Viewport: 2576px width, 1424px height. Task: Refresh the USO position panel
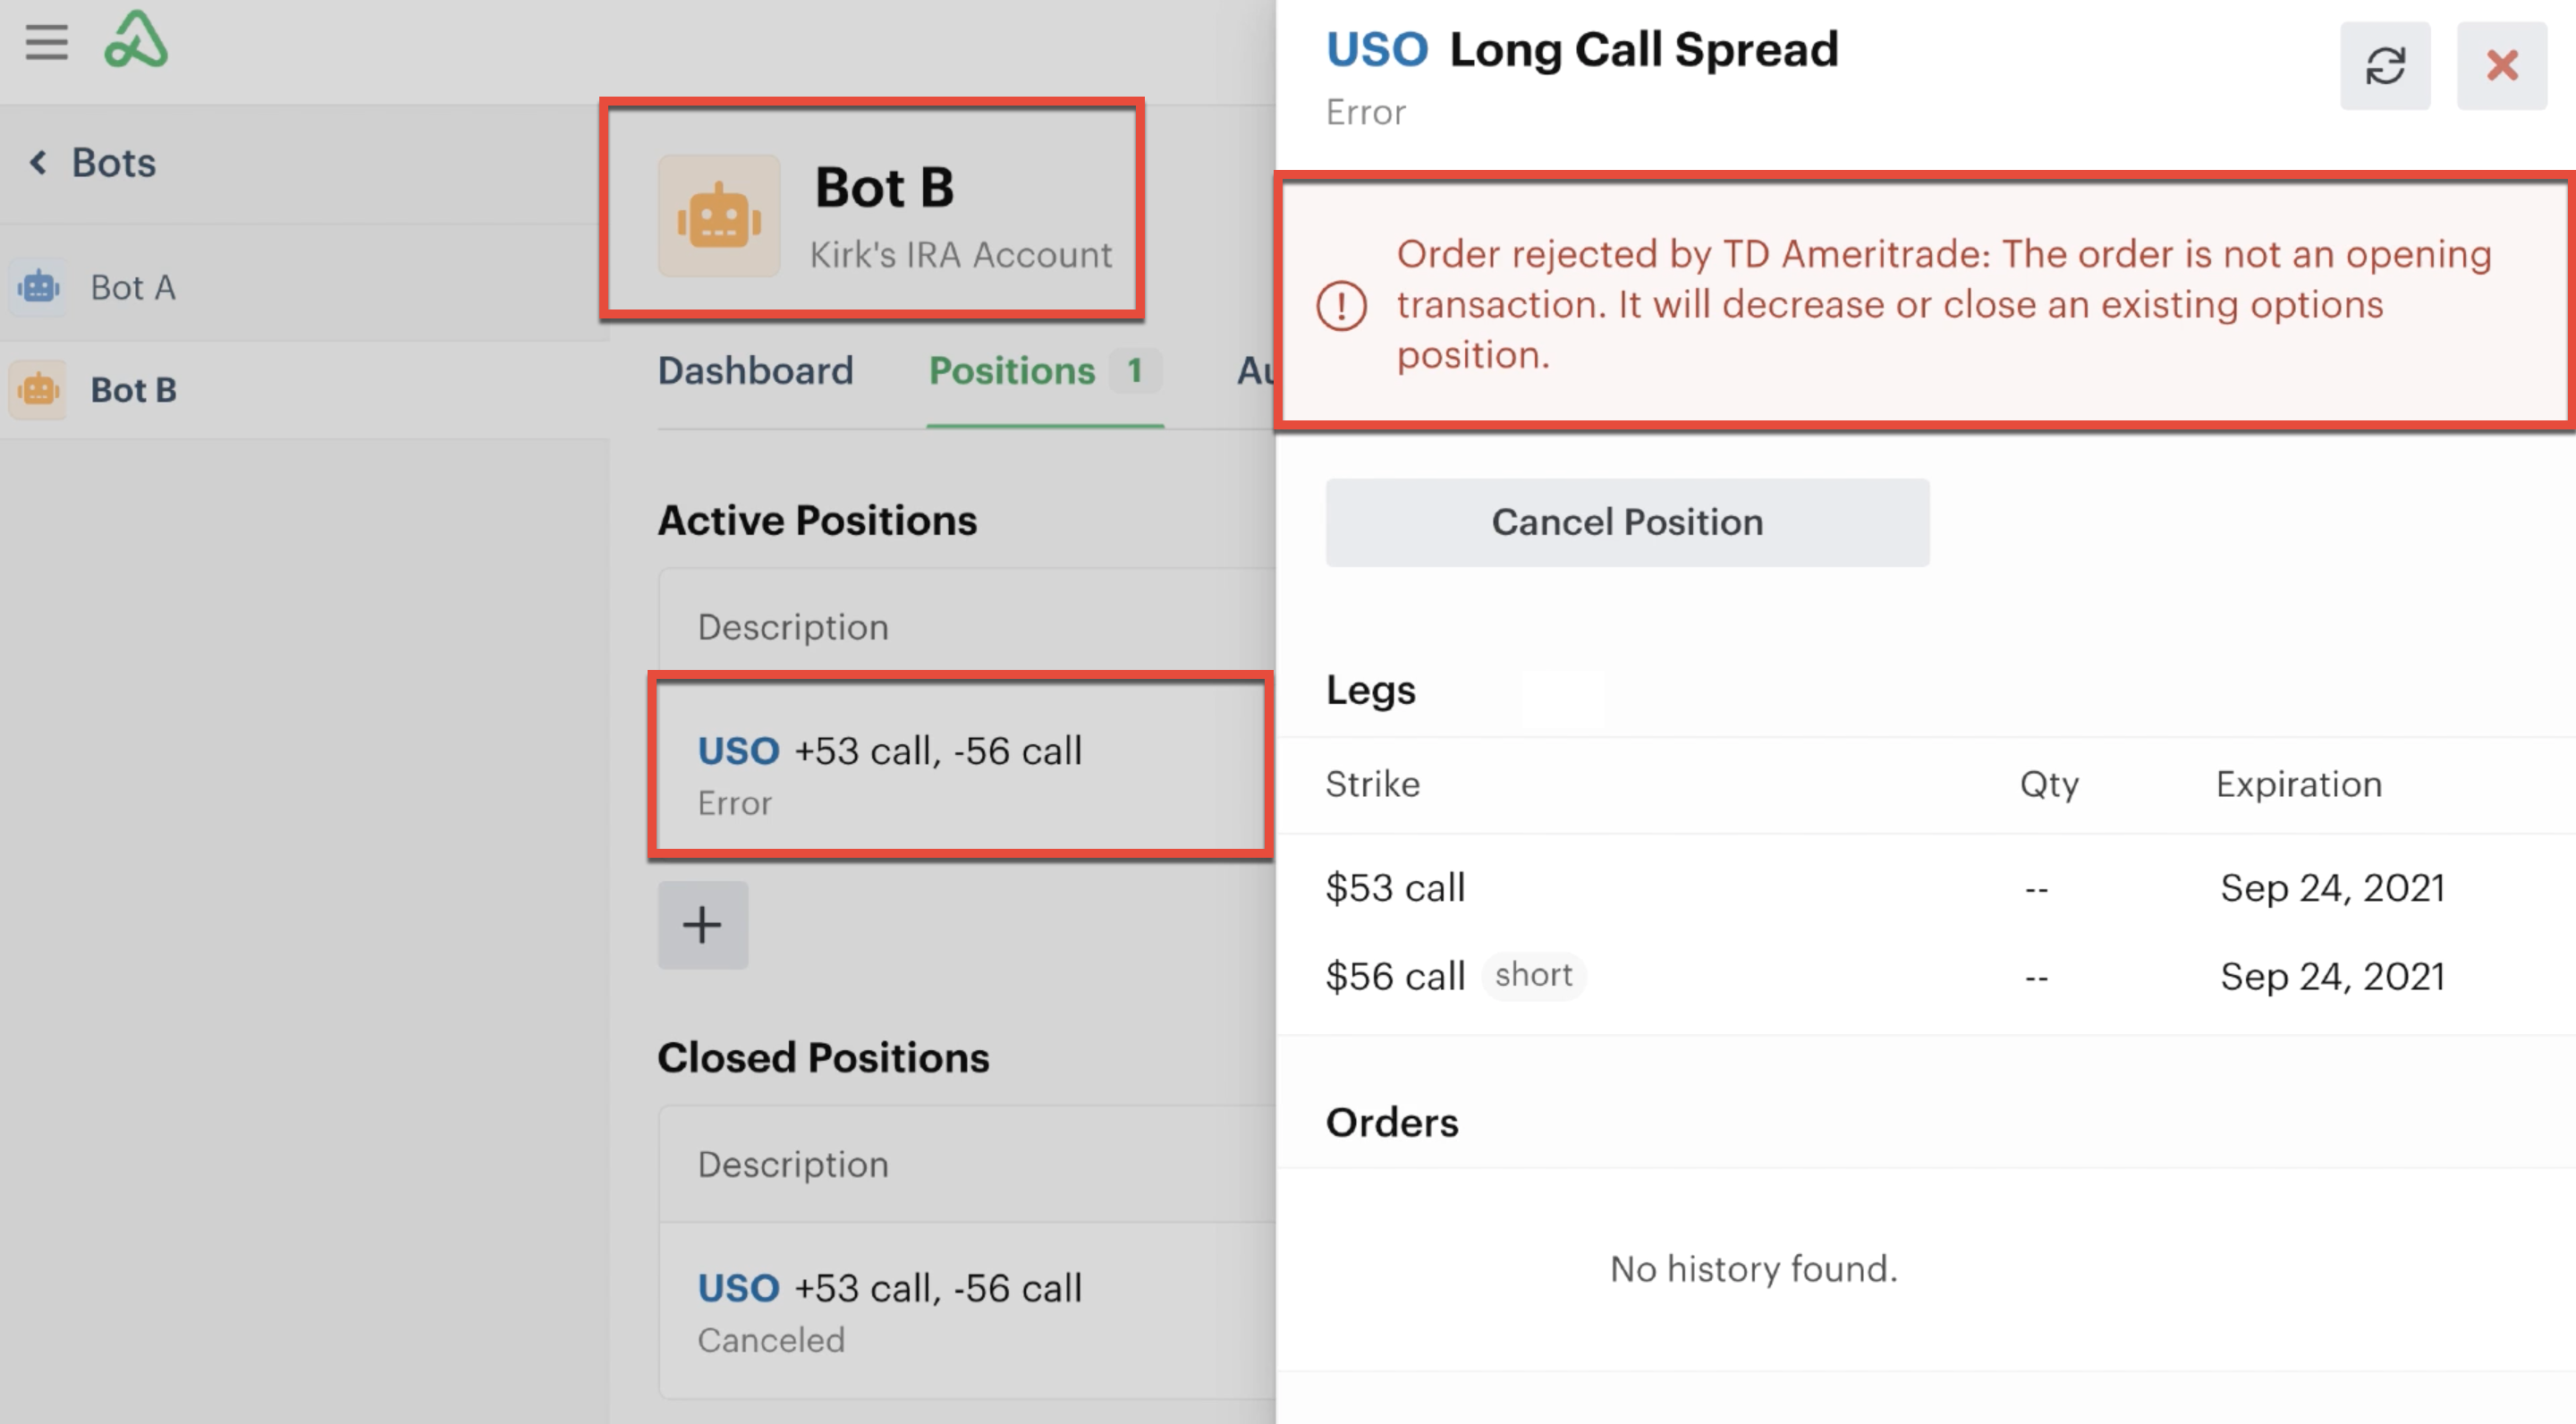tap(2385, 66)
